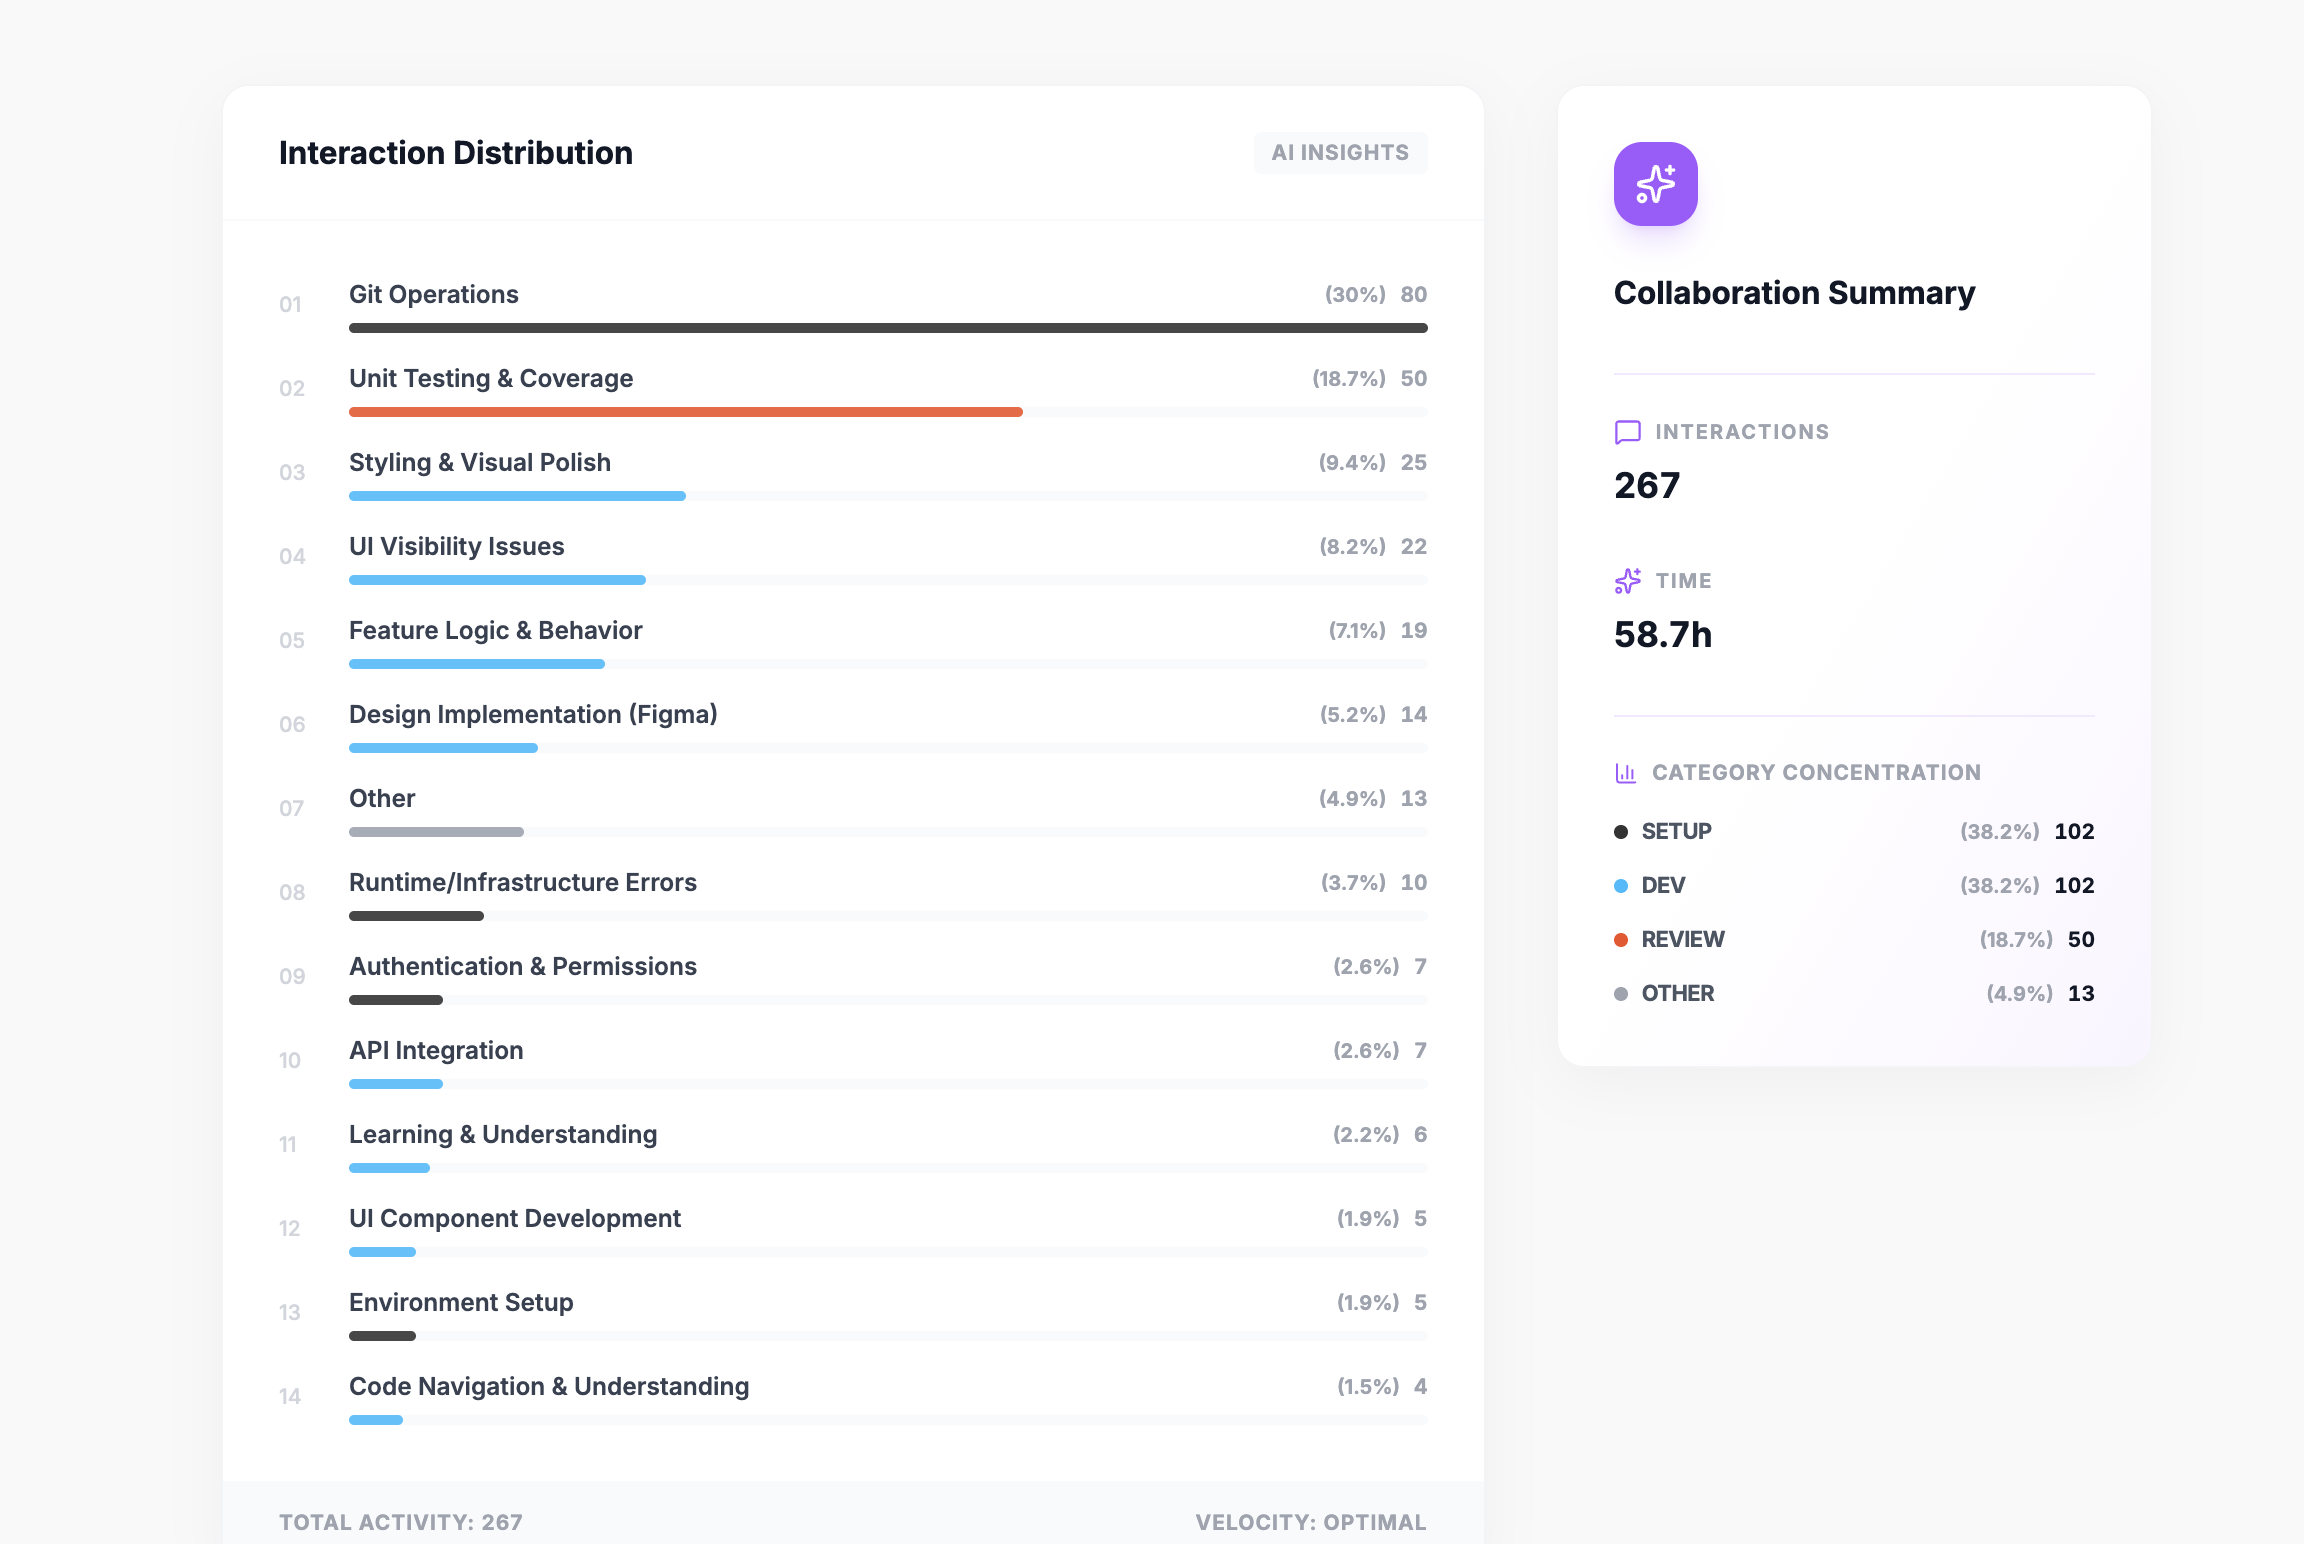
Task: Click the Total Activity: 267 footer text
Action: [x=400, y=1522]
